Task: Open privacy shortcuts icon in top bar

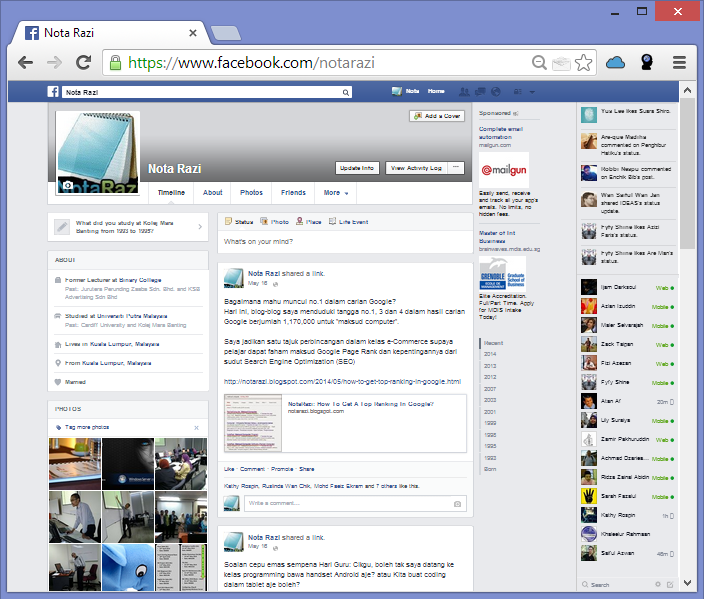Action: [518, 92]
